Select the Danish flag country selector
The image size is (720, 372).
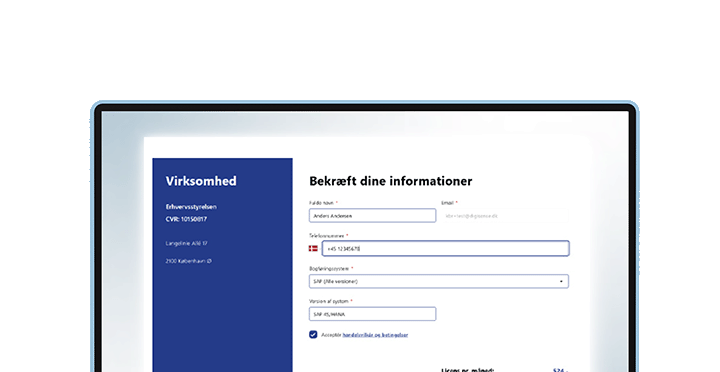click(313, 248)
